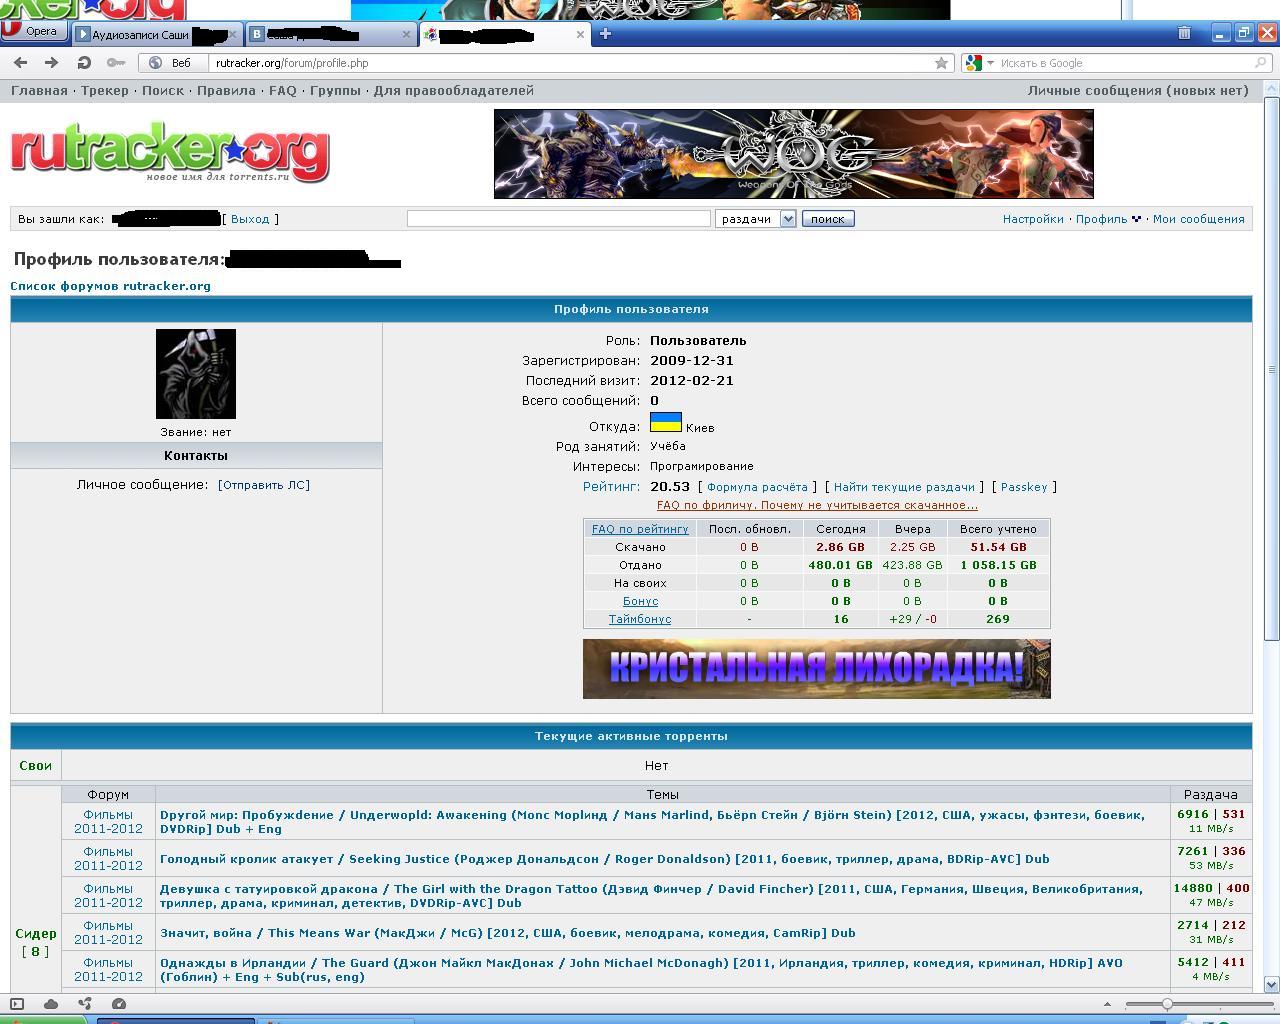Log out using the Выход link
The height and width of the screenshot is (1024, 1280).
tap(250, 219)
